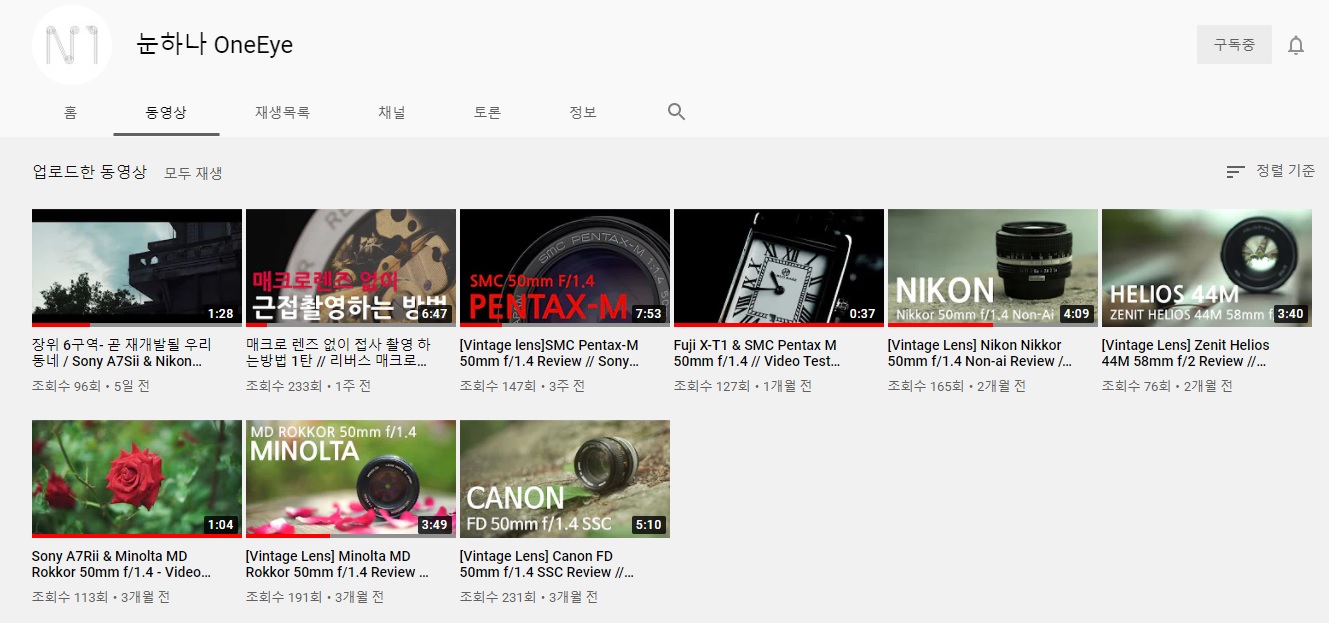The width and height of the screenshot is (1329, 623).
Task: Click title [Vintage Lens] Canon FD 50mm
Action: 547,564
